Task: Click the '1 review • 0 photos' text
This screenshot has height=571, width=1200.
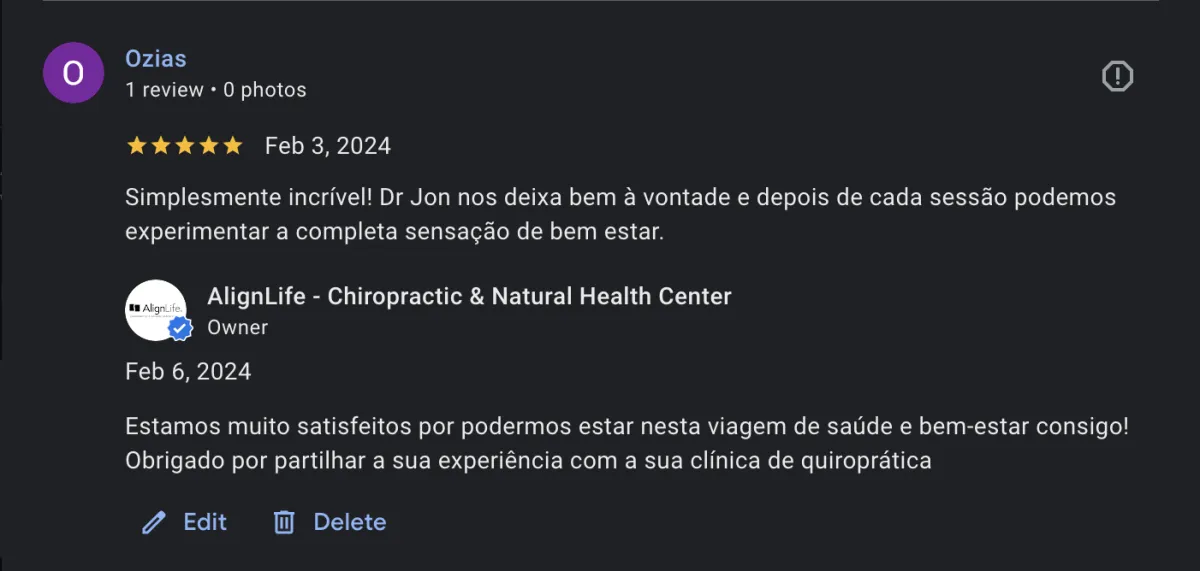Action: click(x=216, y=90)
